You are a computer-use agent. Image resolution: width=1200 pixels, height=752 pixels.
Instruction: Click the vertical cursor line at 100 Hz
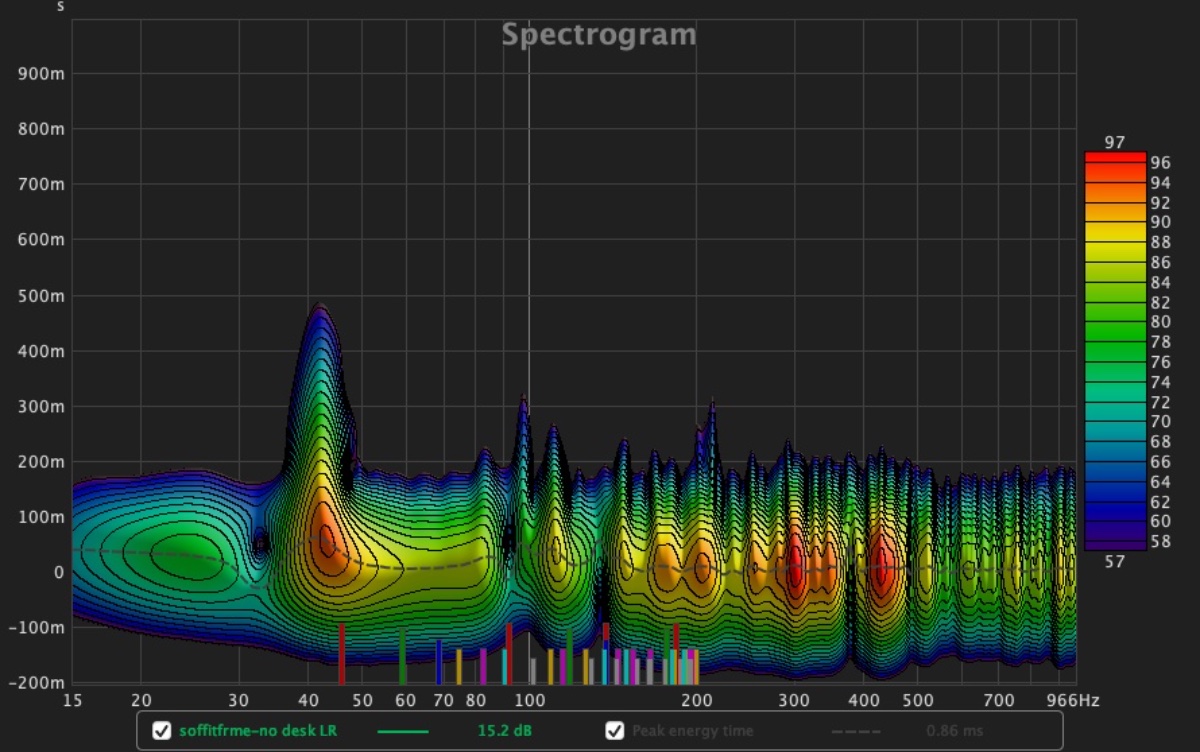click(x=529, y=250)
